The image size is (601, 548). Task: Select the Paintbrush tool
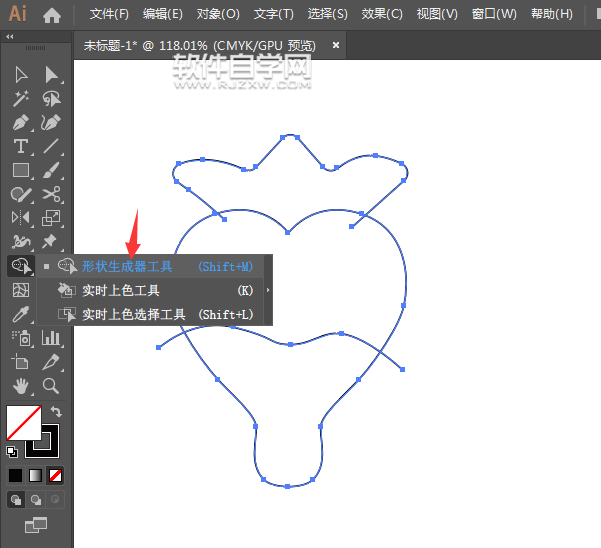coord(51,170)
